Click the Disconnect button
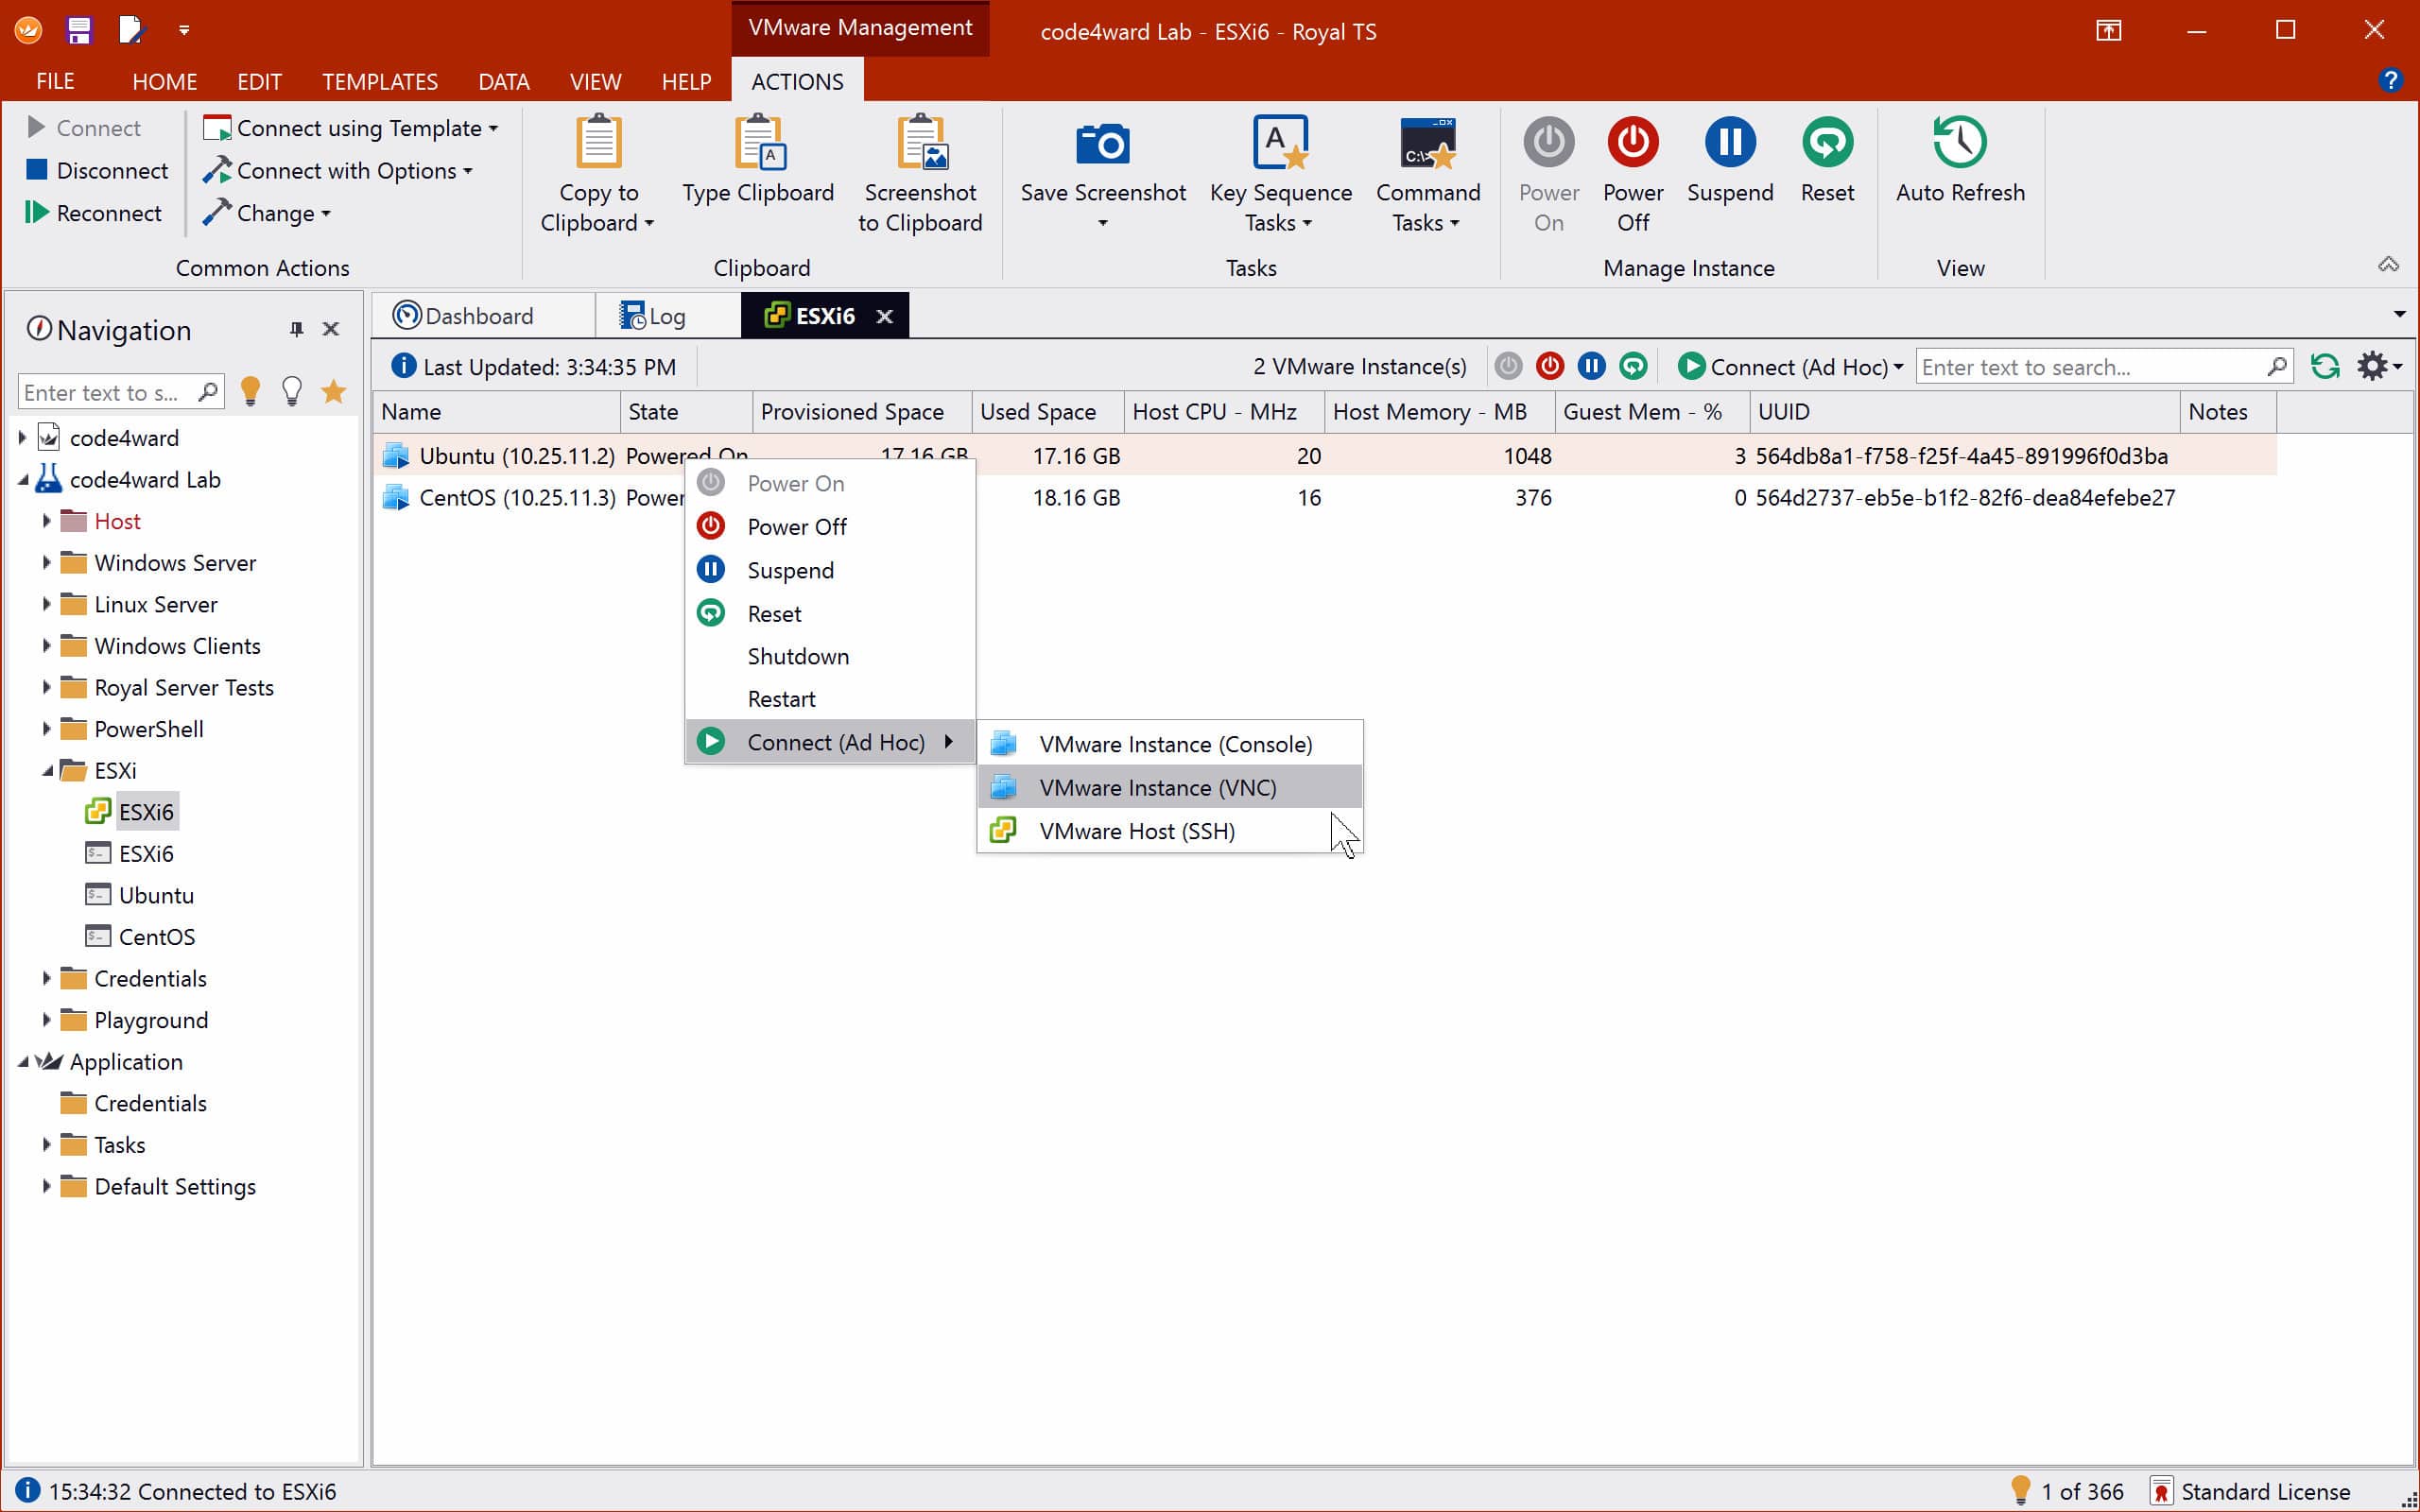Image resolution: width=2420 pixels, height=1512 pixels. pos(97,171)
